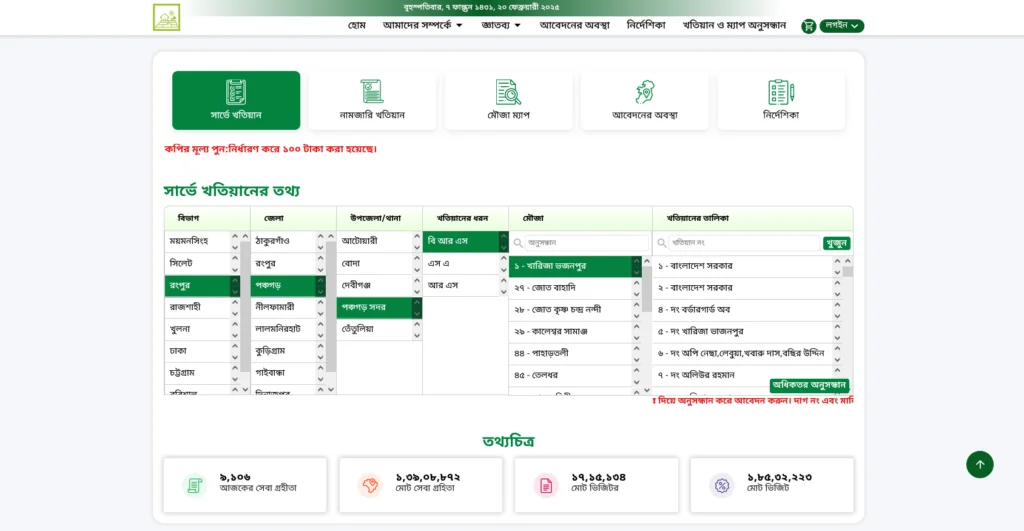This screenshot has width=1024, height=531.
Task: Click the অধিকতর অনুসন্ধান button
Action: click(809, 385)
